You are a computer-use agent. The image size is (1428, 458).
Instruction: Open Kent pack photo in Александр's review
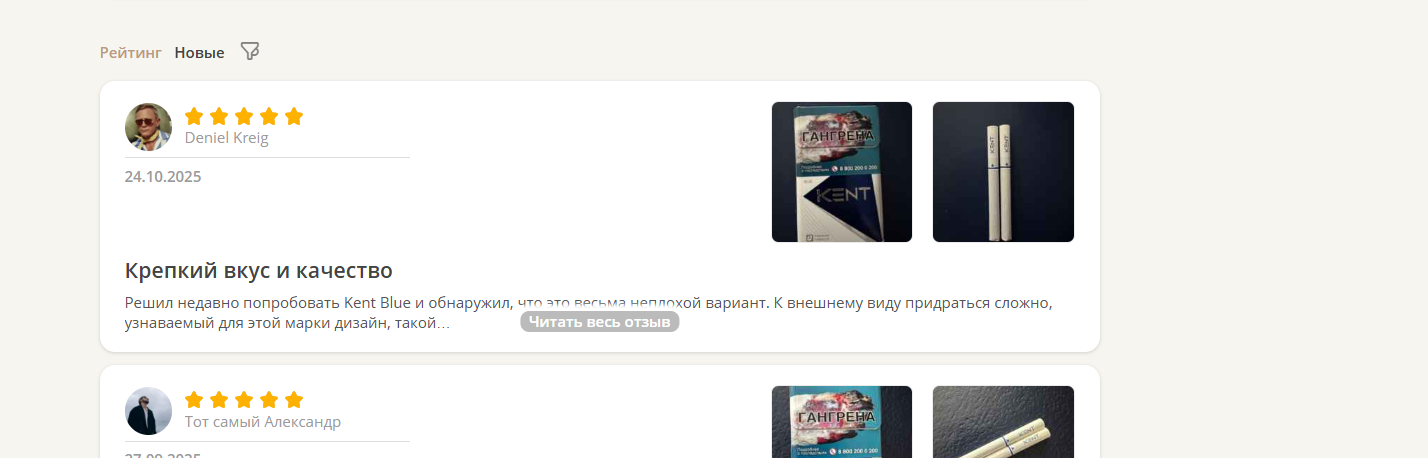842,422
